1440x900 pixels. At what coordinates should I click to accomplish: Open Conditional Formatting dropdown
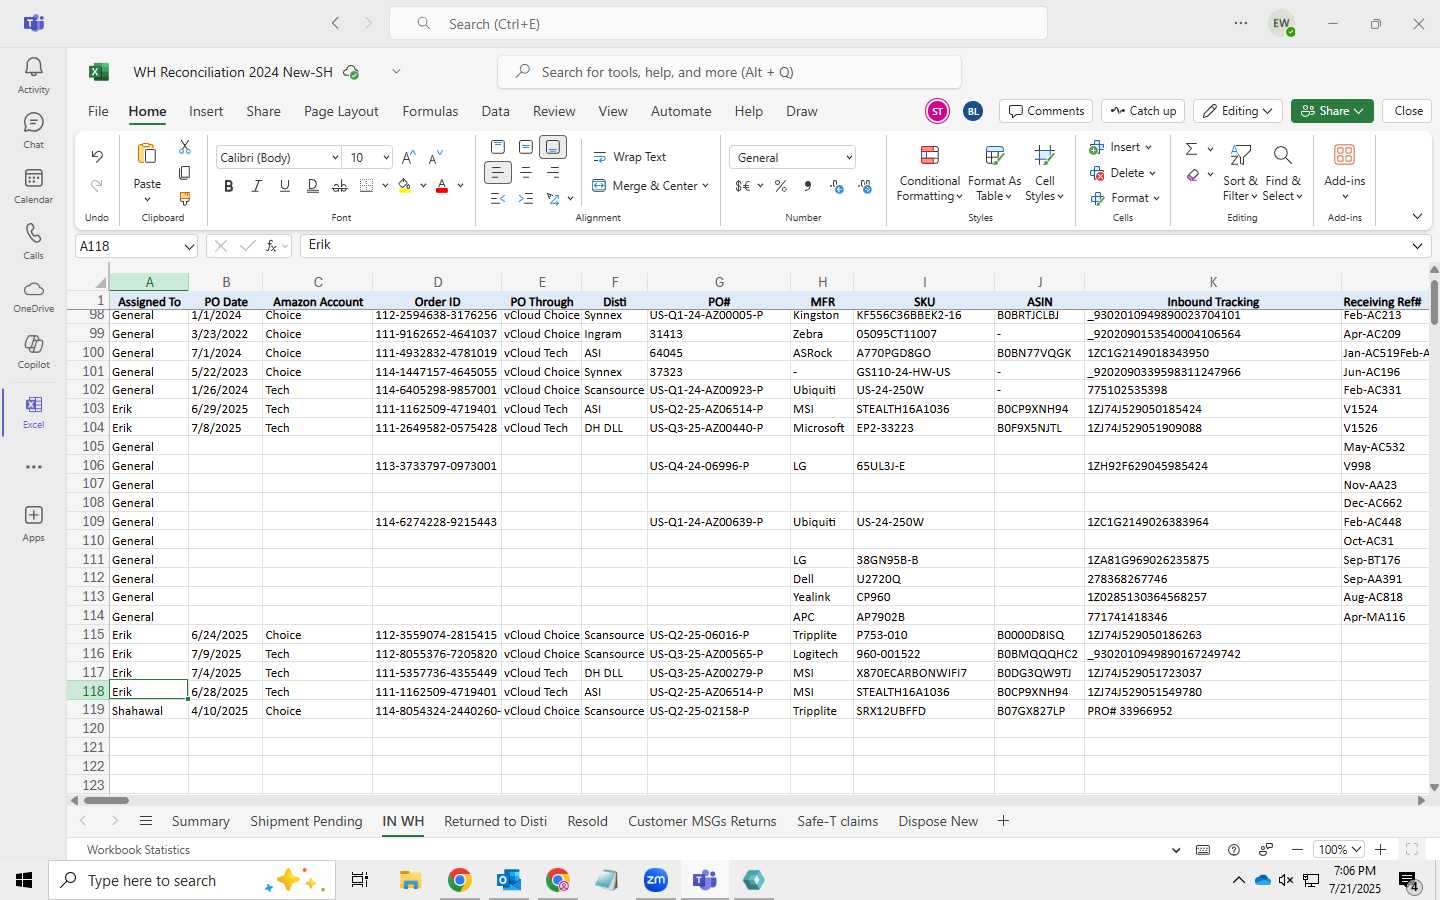[x=929, y=172]
